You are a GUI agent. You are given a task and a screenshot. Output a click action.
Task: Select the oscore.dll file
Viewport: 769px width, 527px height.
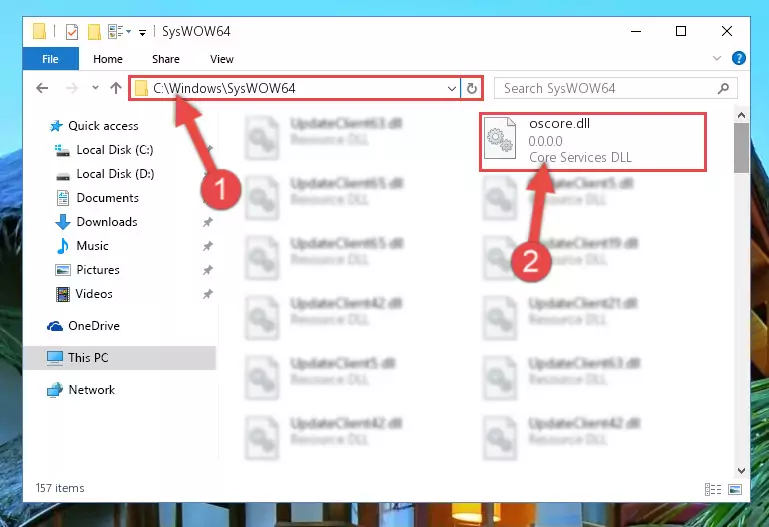593,142
